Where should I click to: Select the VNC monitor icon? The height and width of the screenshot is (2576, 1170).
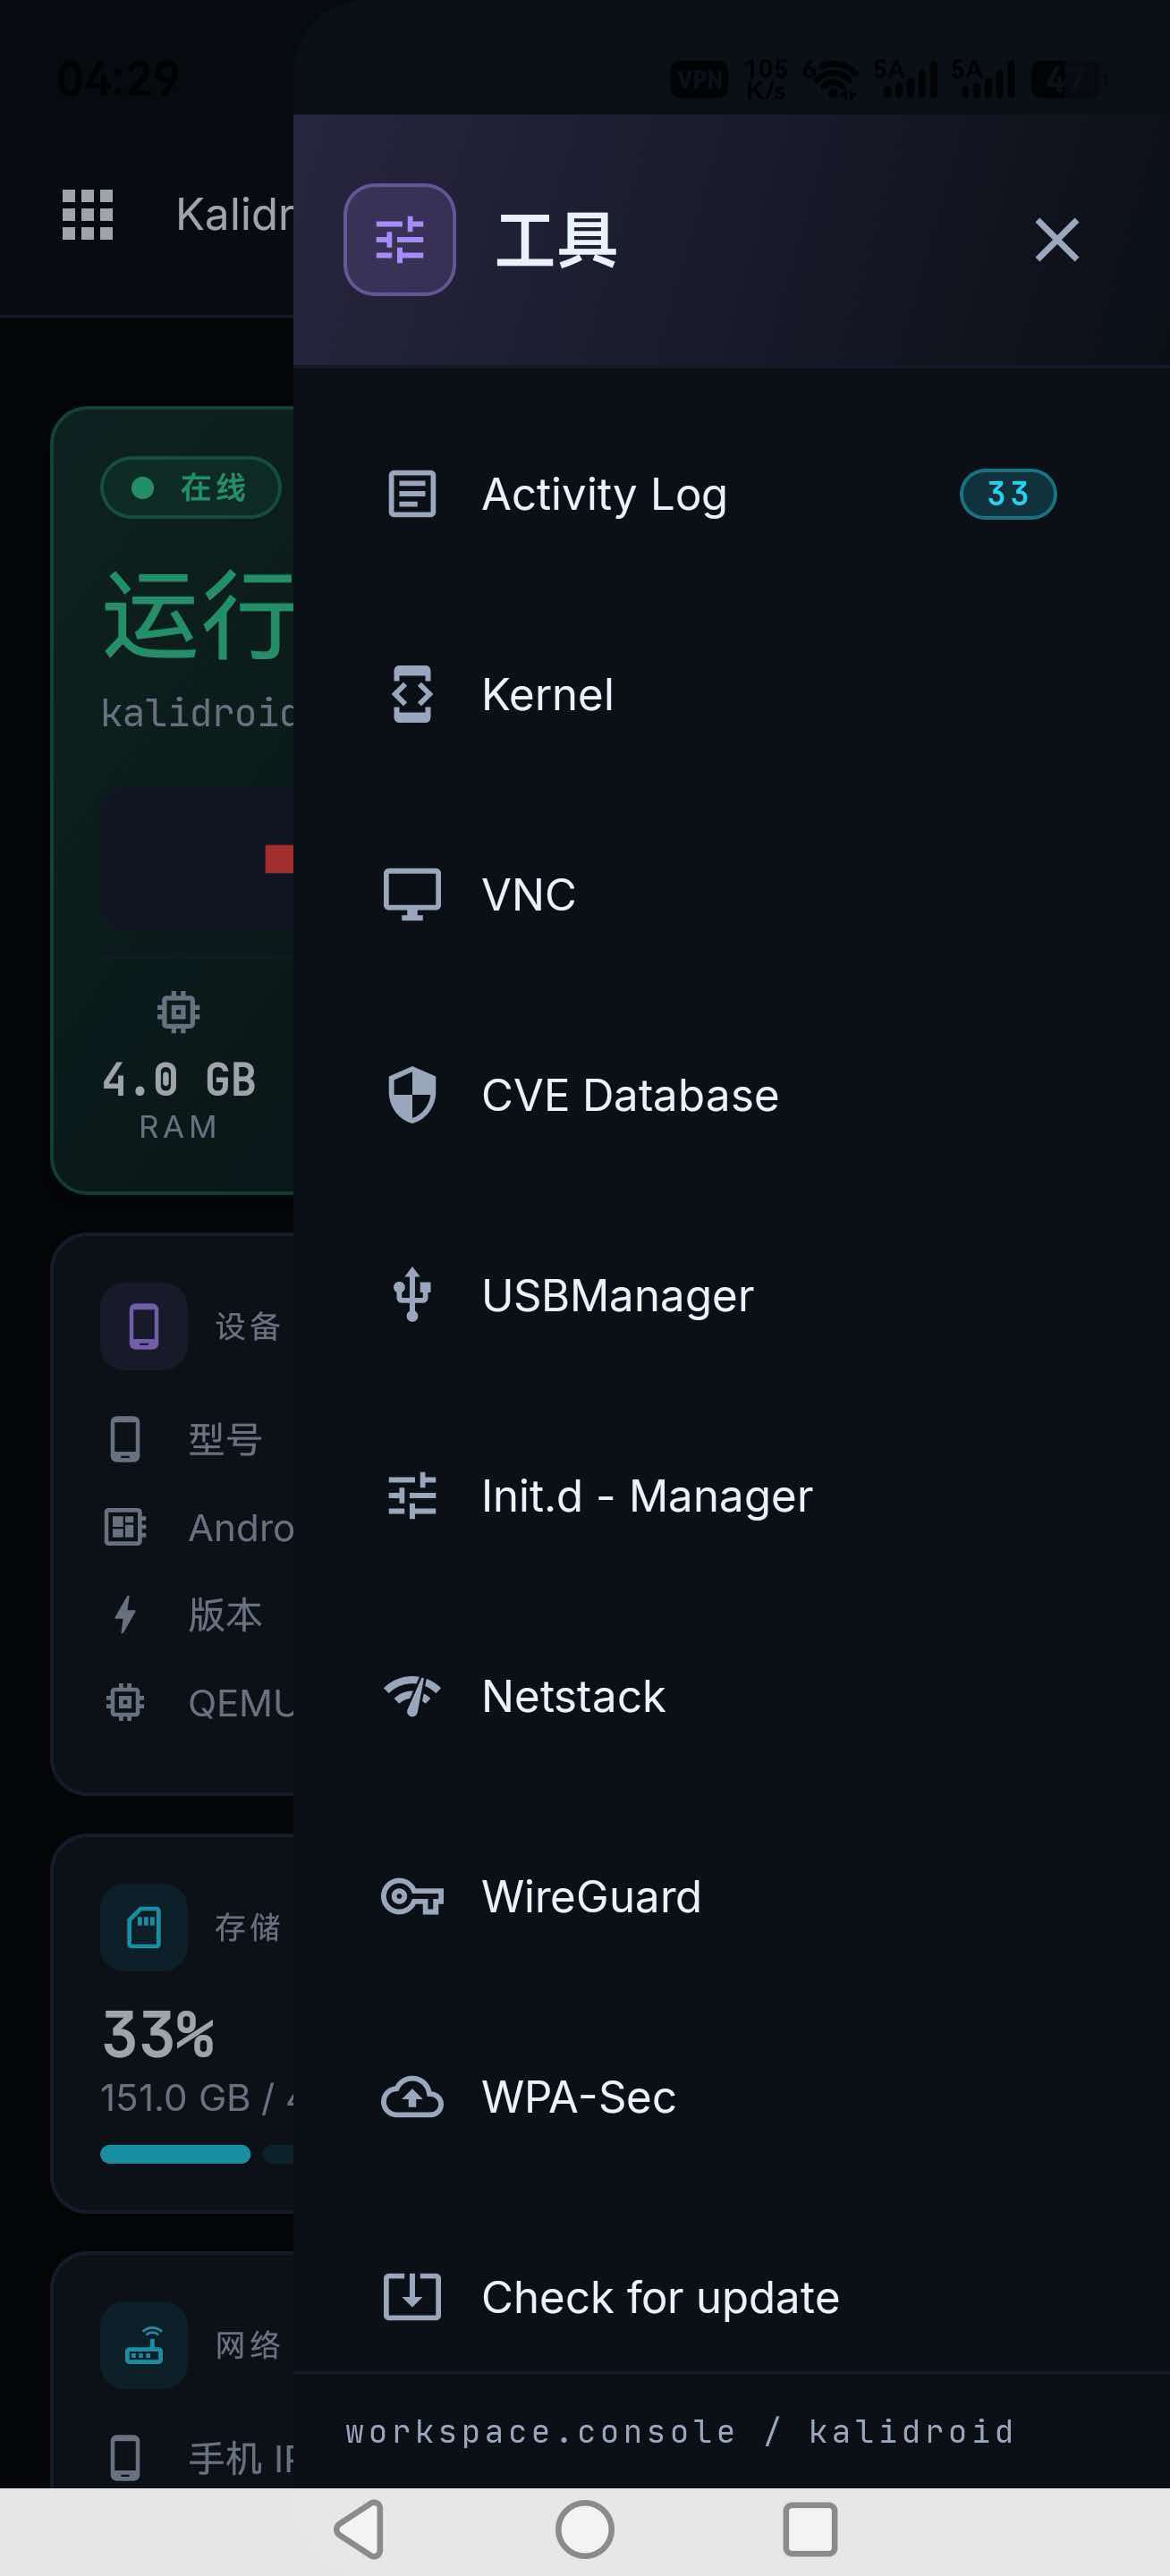click(x=412, y=894)
